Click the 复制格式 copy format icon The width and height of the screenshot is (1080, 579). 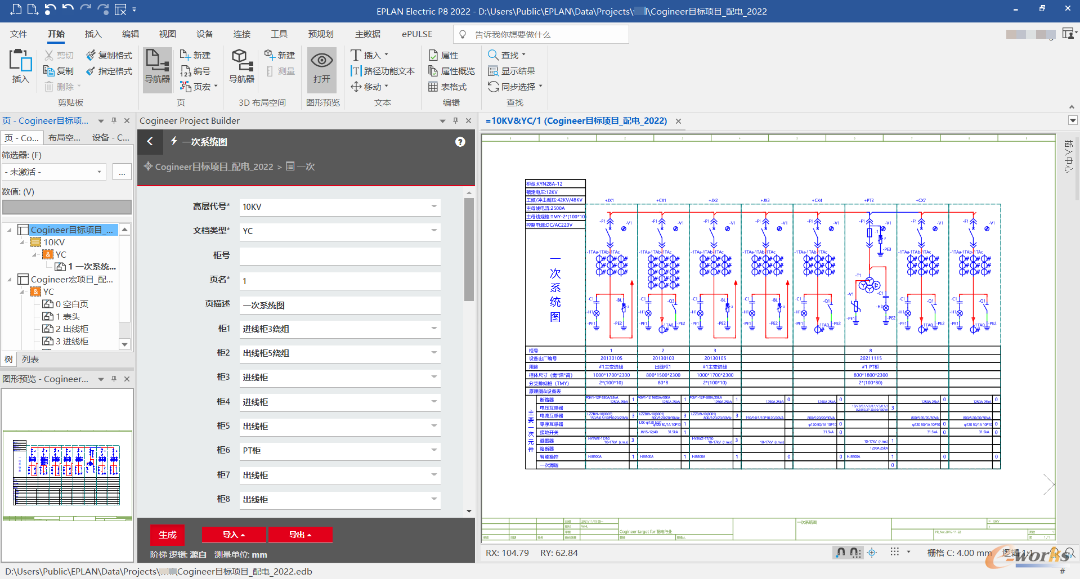pyautogui.click(x=91, y=55)
